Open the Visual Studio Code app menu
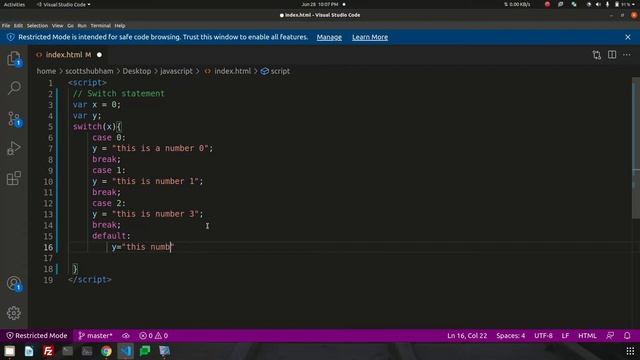 coord(64,4)
